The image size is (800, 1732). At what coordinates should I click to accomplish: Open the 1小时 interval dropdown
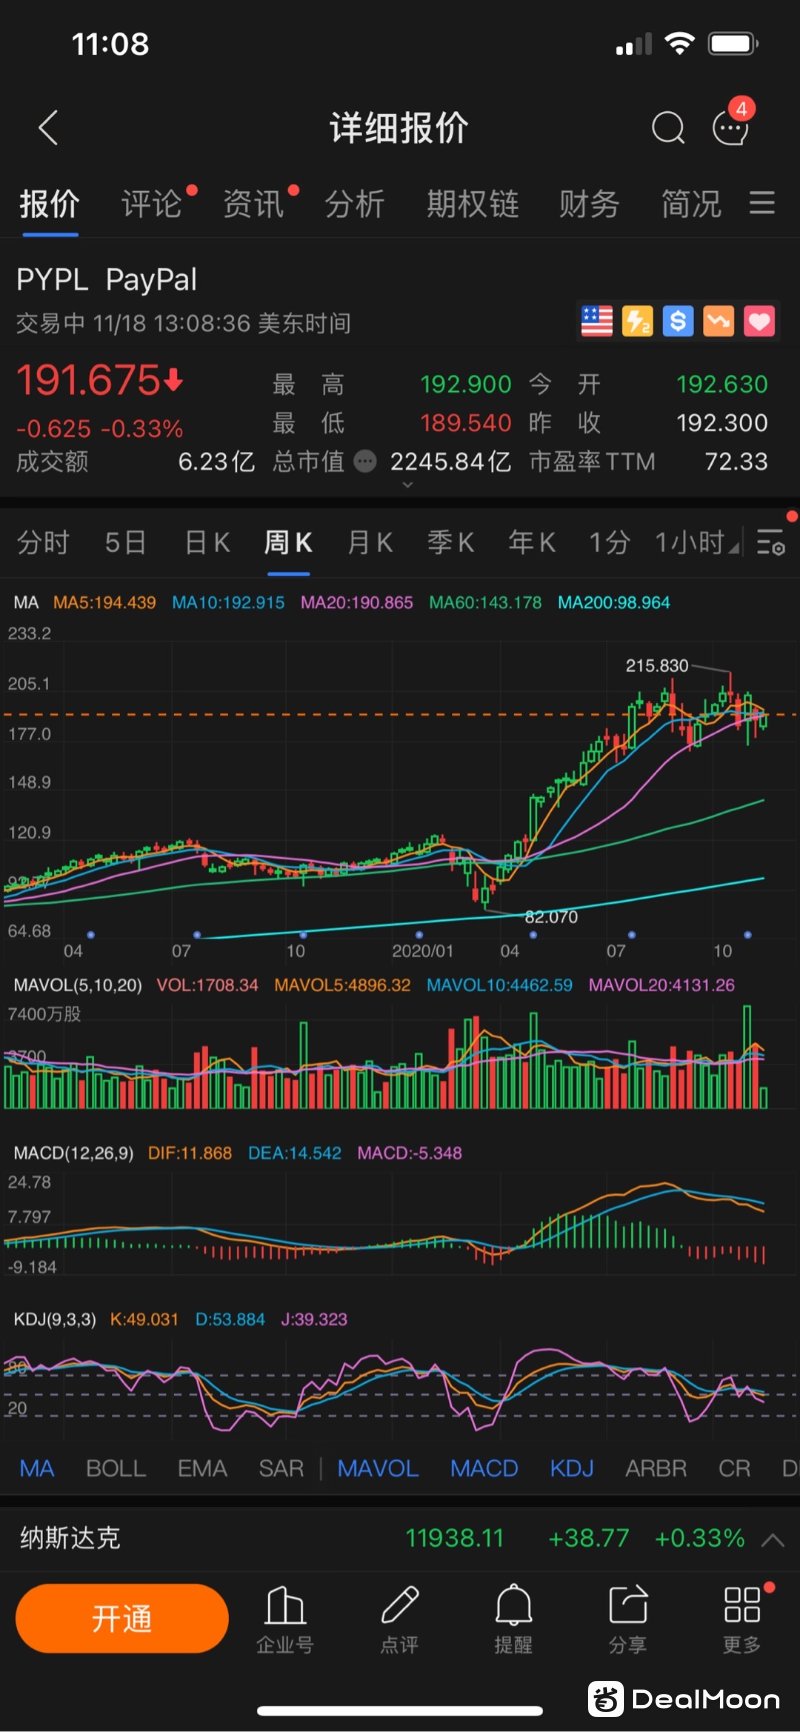tap(697, 543)
